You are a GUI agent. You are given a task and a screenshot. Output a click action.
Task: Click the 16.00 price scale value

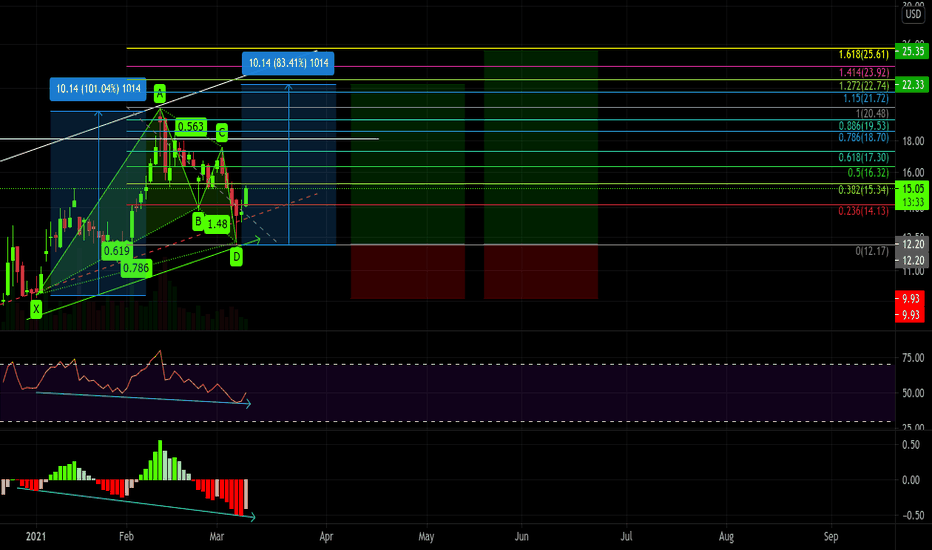[x=913, y=173]
